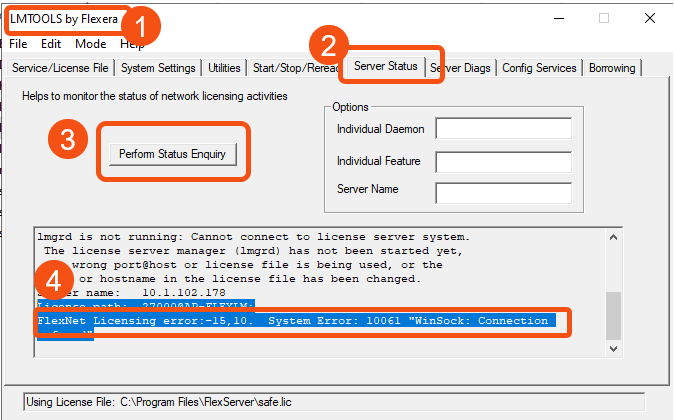Click the 'Using License File' status bar text

(x=159, y=402)
